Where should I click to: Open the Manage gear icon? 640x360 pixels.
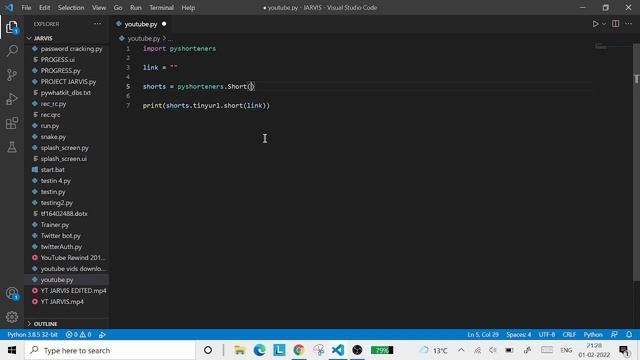tap(12, 317)
